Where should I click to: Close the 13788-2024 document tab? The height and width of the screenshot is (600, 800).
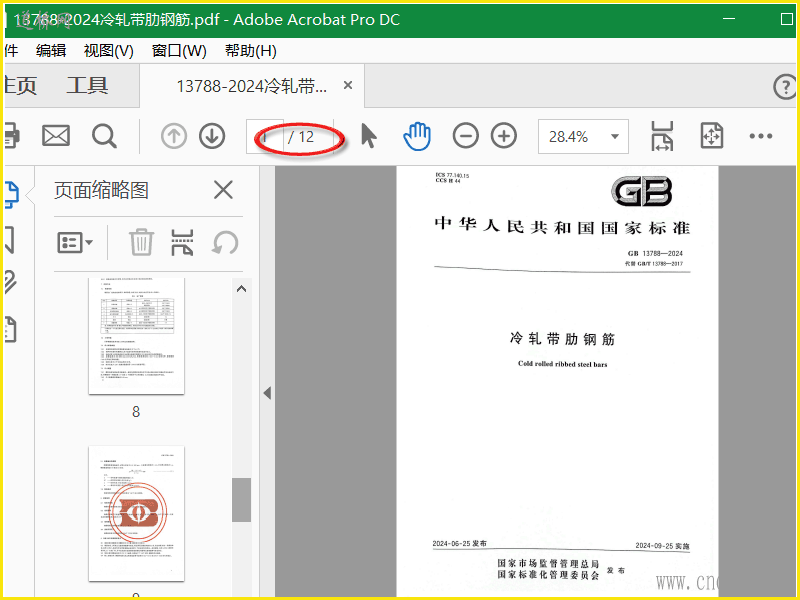pos(348,85)
